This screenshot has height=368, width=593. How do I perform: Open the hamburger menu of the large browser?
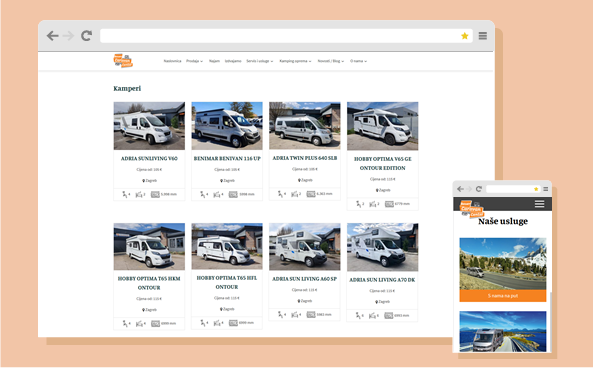point(483,36)
